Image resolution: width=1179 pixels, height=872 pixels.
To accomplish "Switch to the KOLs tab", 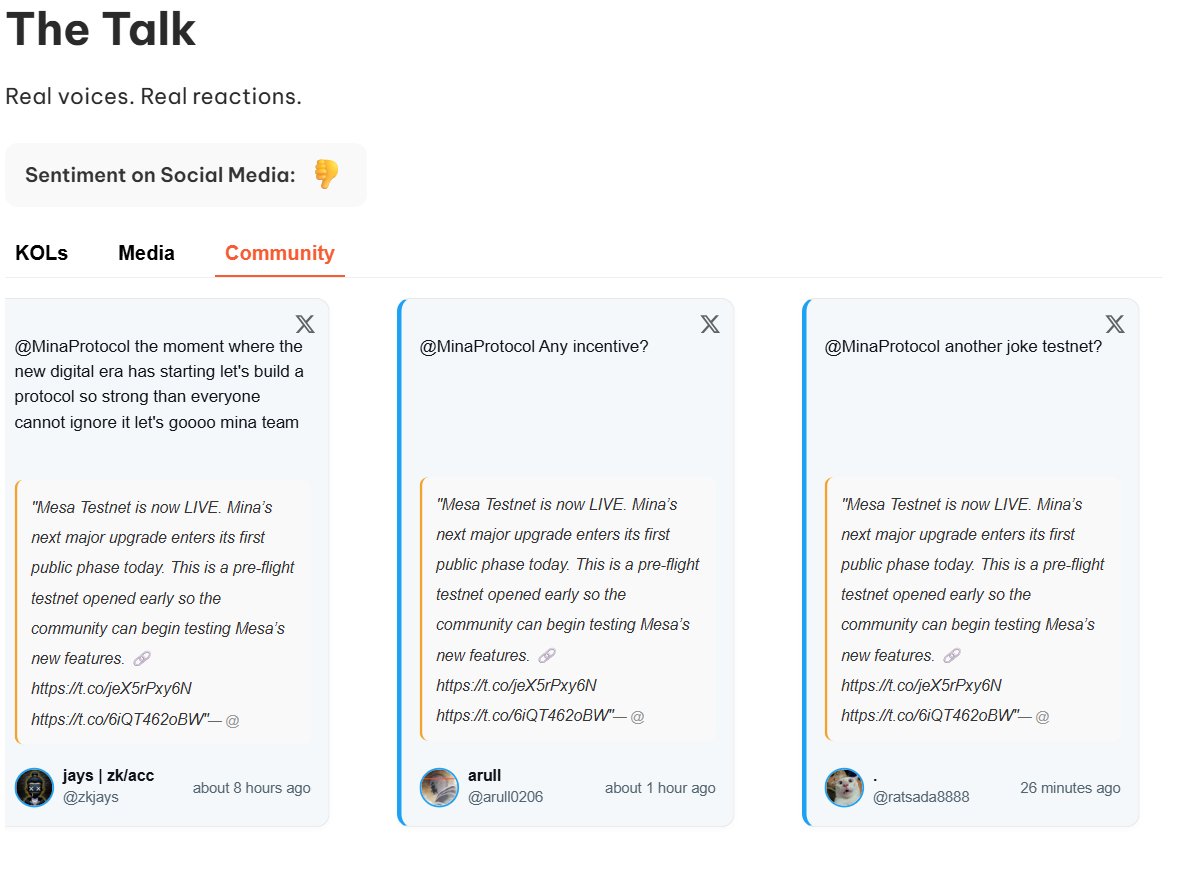I will click(x=42, y=253).
